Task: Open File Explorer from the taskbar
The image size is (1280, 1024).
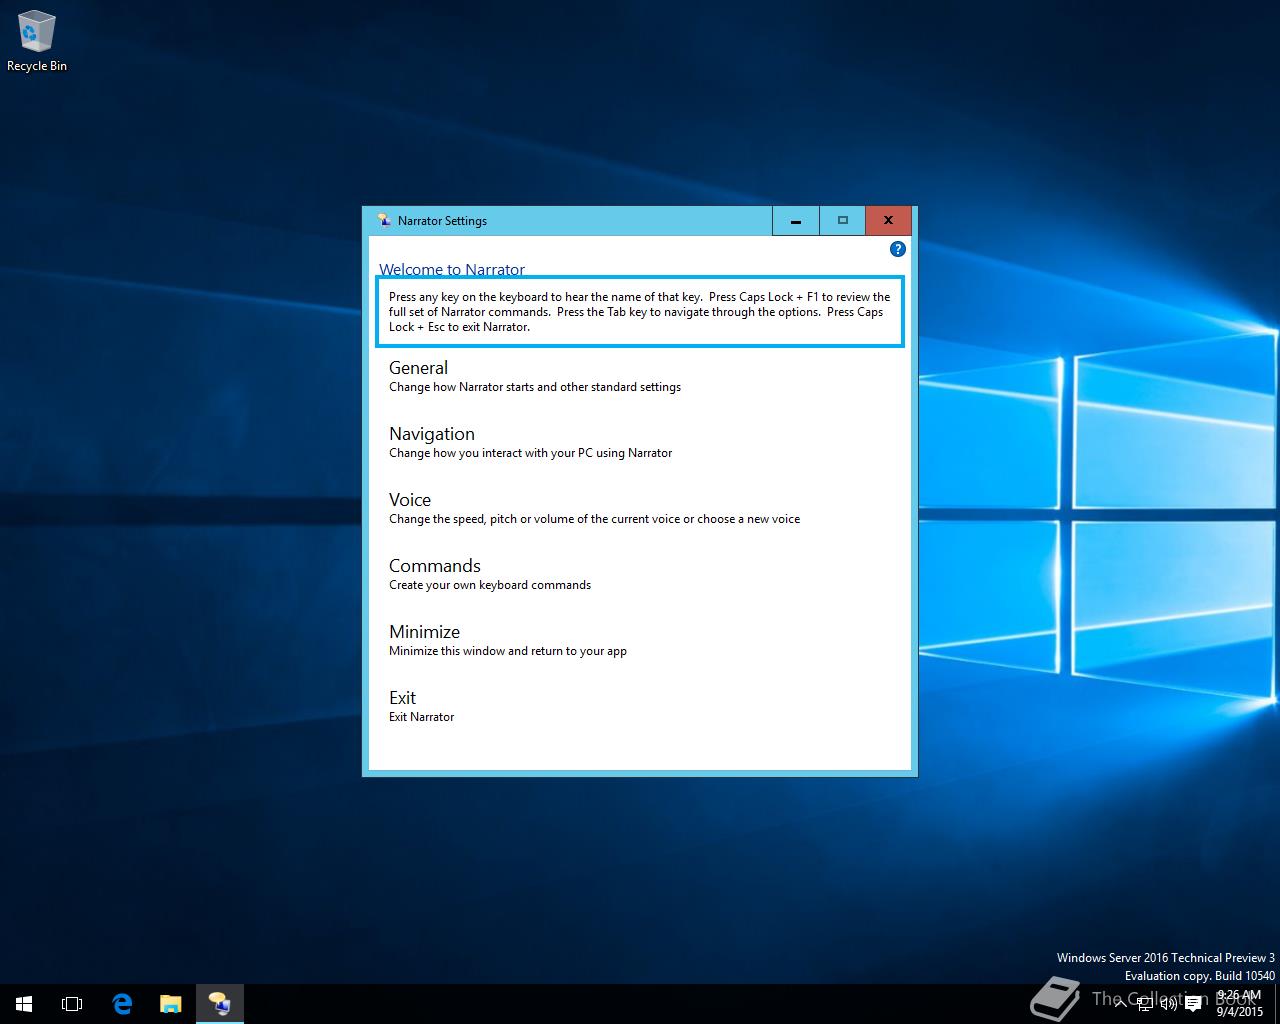Action: [171, 1004]
